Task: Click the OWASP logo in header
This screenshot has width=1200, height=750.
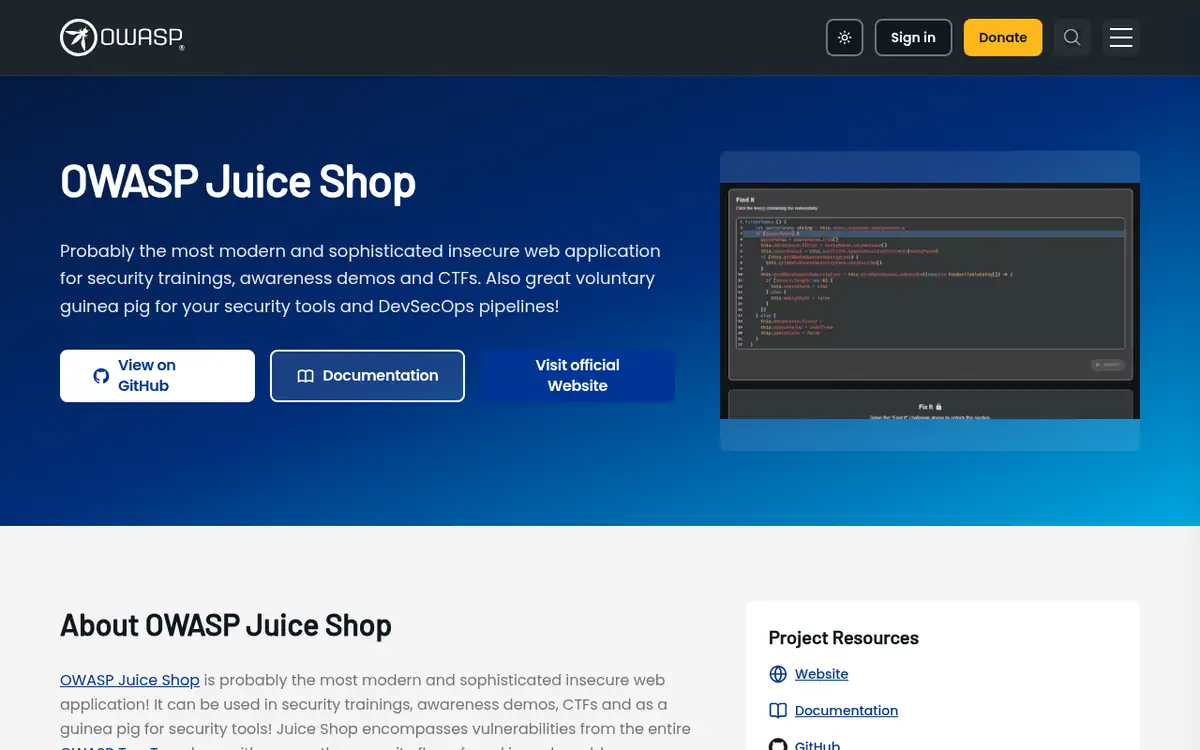Action: (x=122, y=38)
